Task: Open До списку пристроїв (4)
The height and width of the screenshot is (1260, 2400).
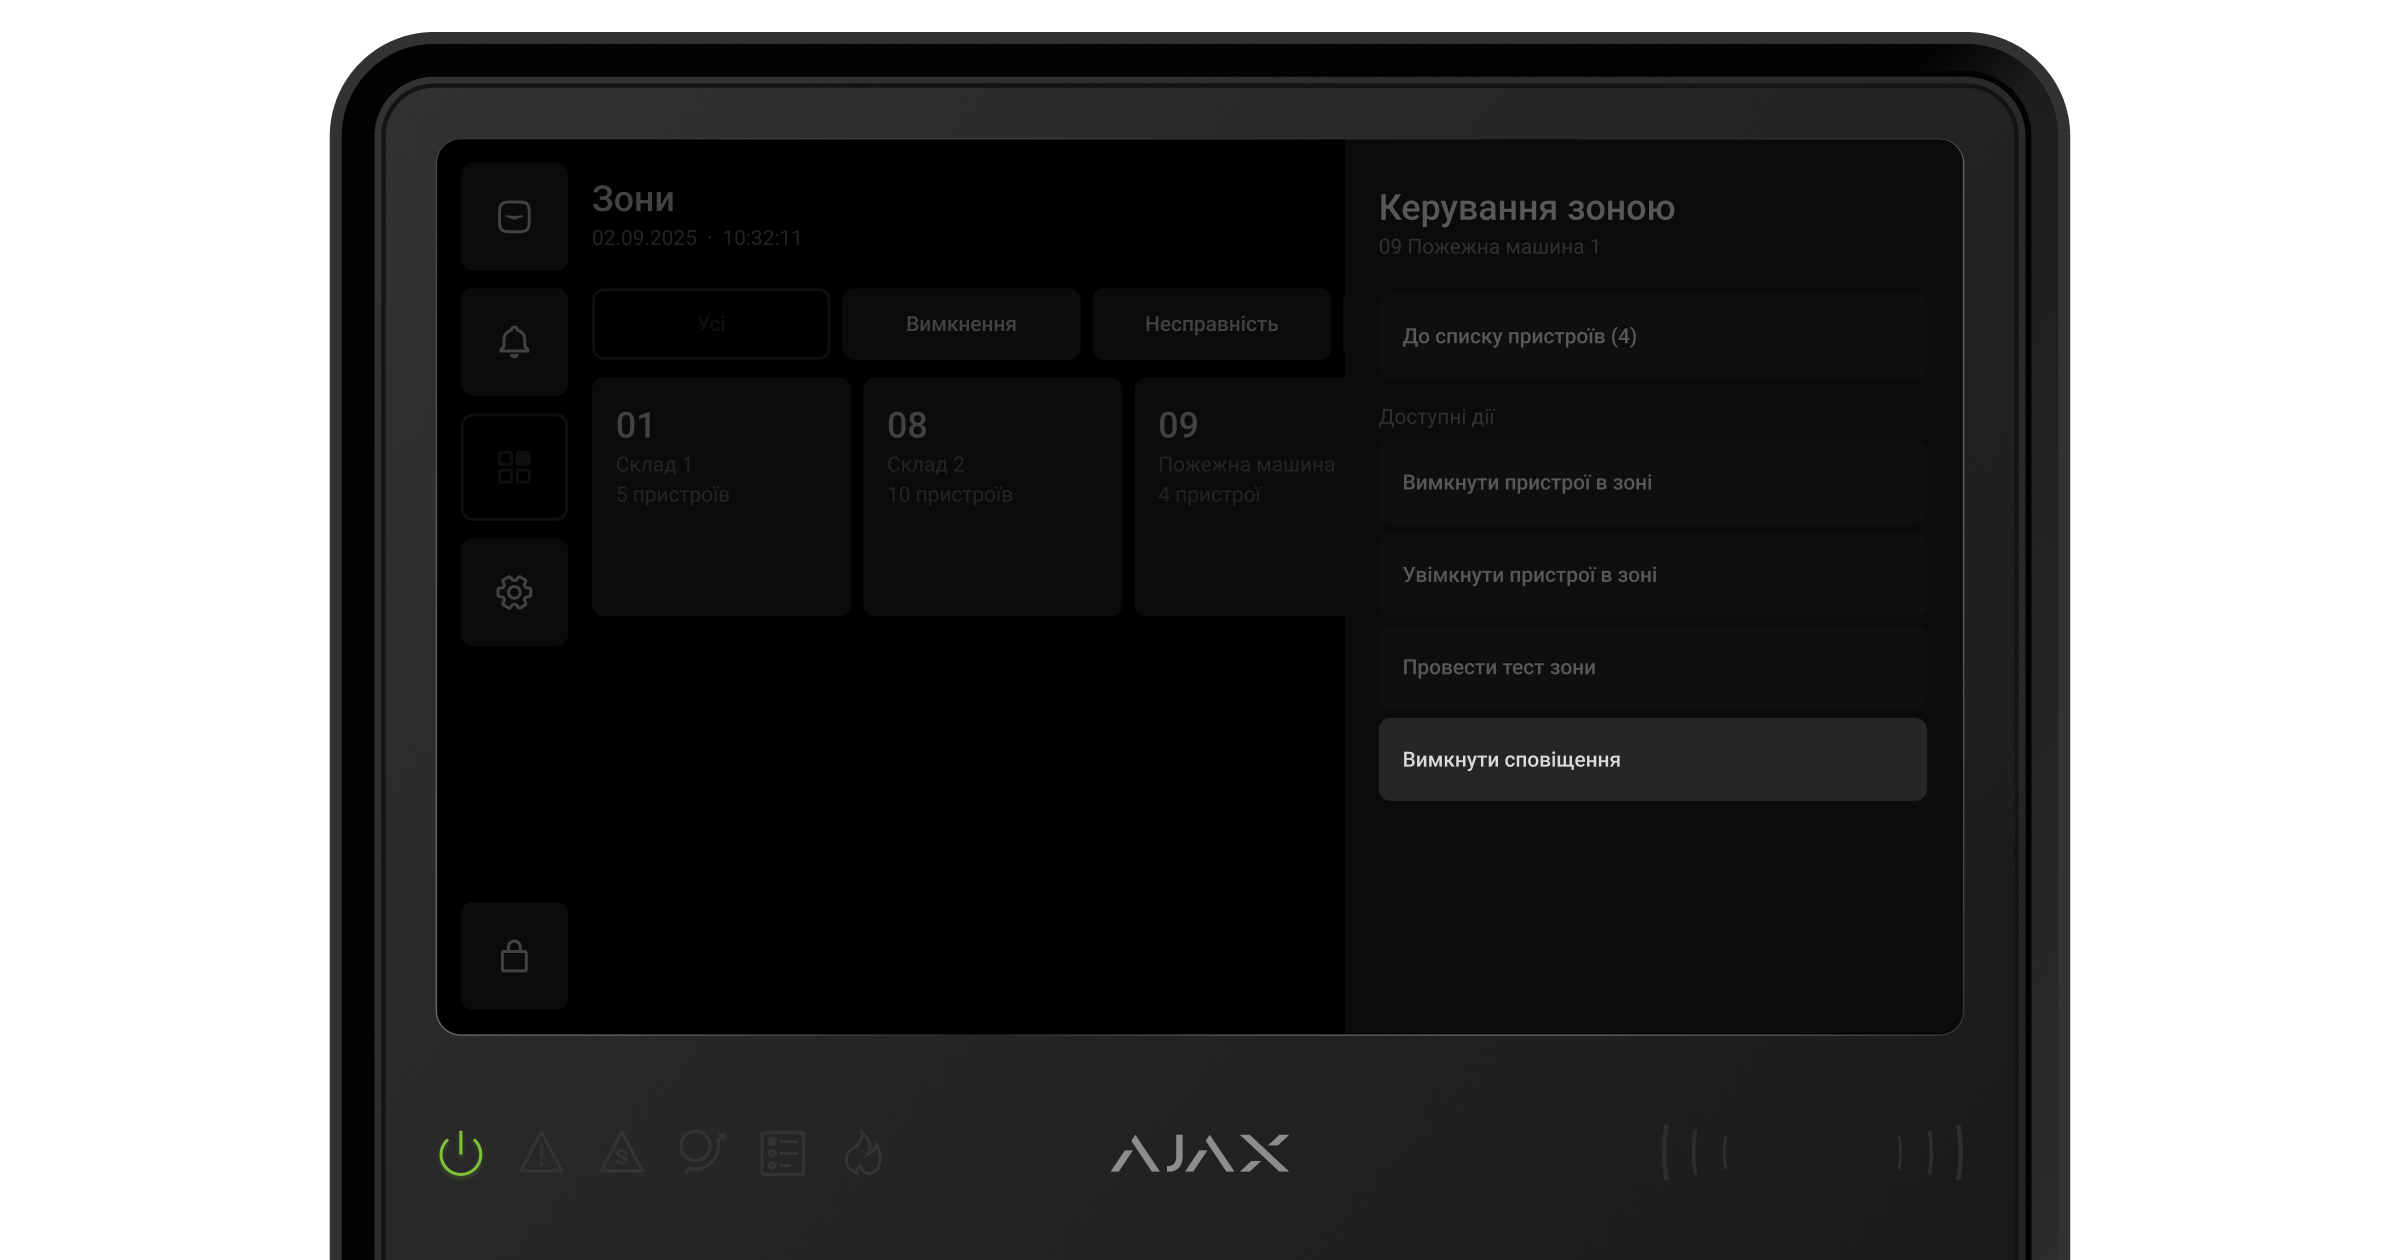Action: click(x=1652, y=336)
